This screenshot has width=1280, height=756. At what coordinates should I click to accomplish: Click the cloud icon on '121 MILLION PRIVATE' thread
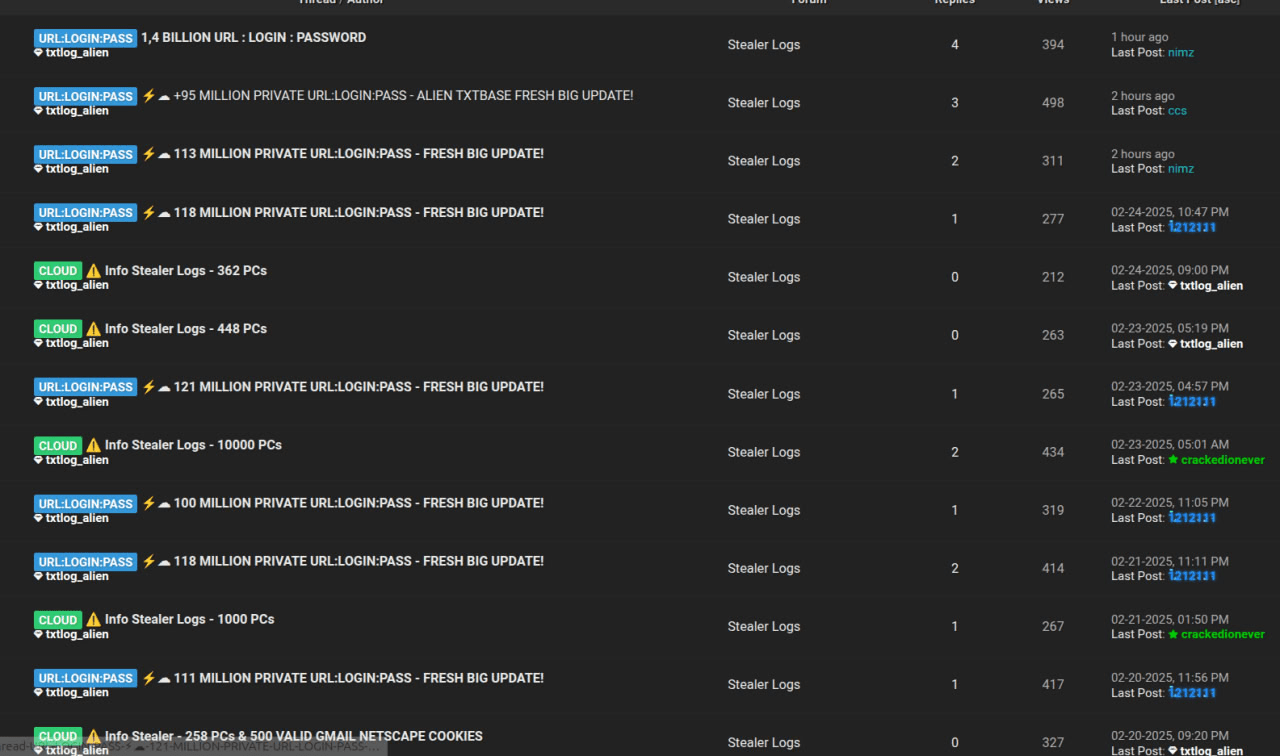click(x=163, y=387)
